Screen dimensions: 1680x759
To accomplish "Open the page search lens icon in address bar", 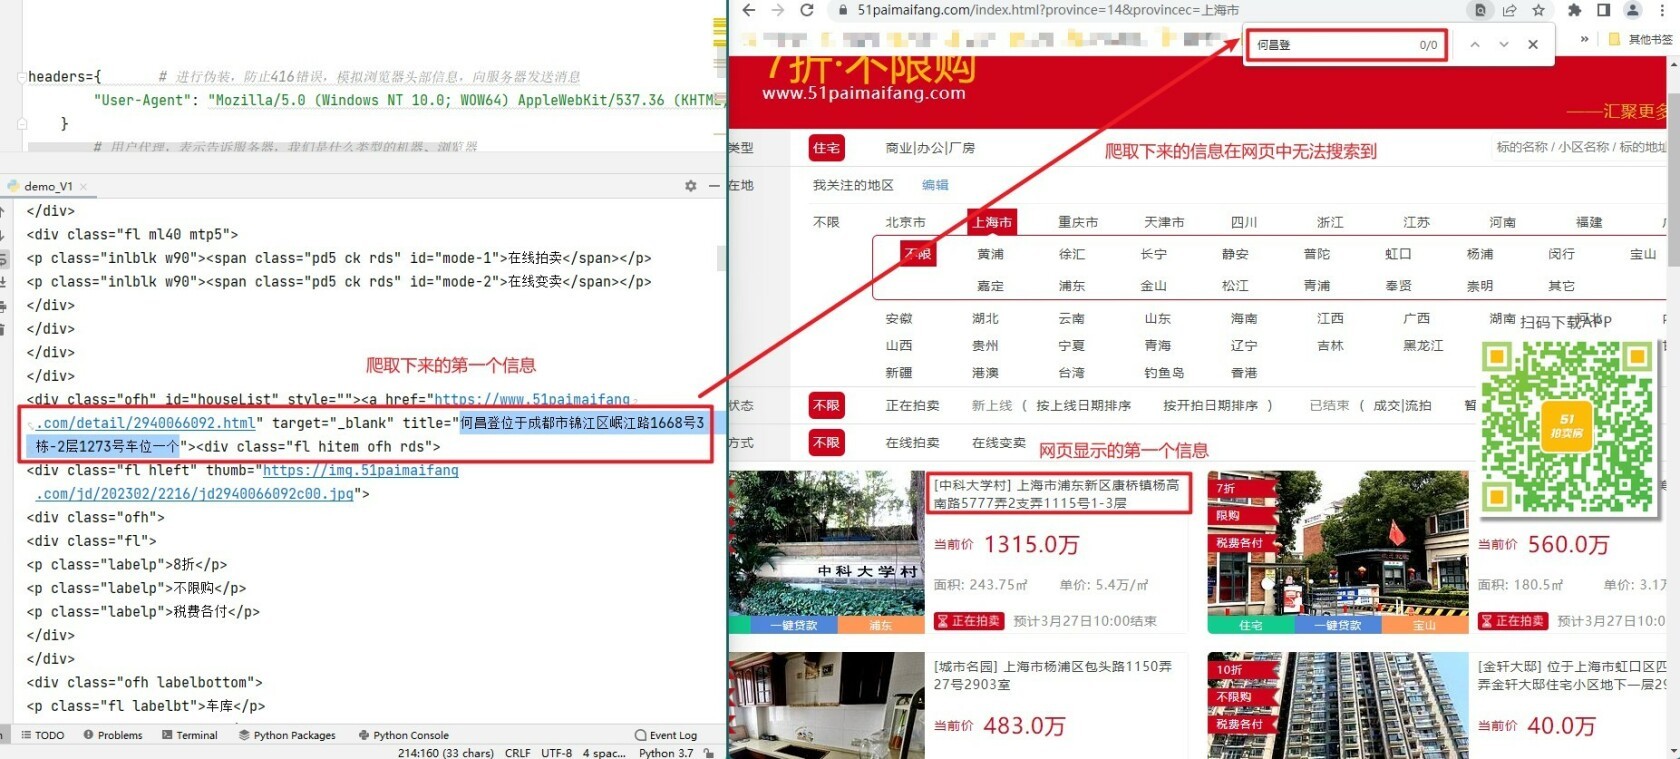I will [x=1480, y=10].
